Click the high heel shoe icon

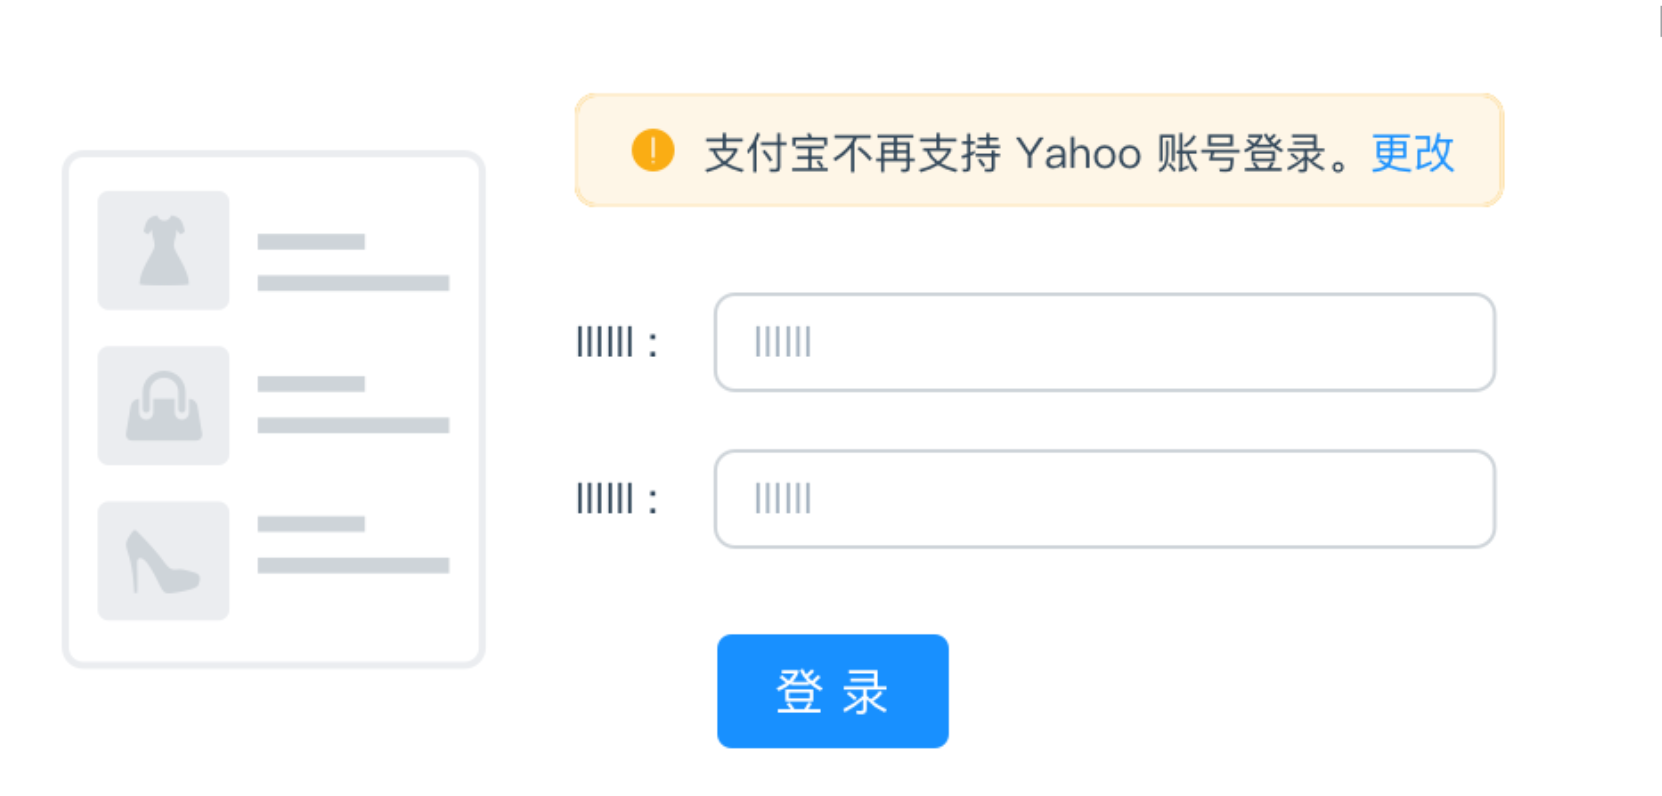point(163,561)
